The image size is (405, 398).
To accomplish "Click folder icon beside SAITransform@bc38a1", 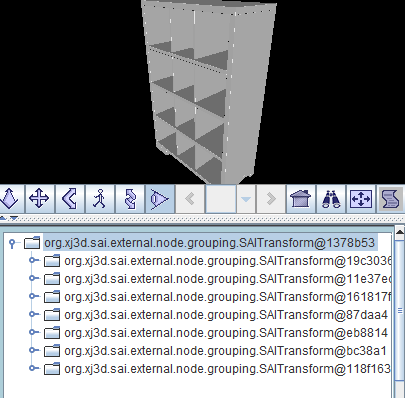I will pos(52,351).
